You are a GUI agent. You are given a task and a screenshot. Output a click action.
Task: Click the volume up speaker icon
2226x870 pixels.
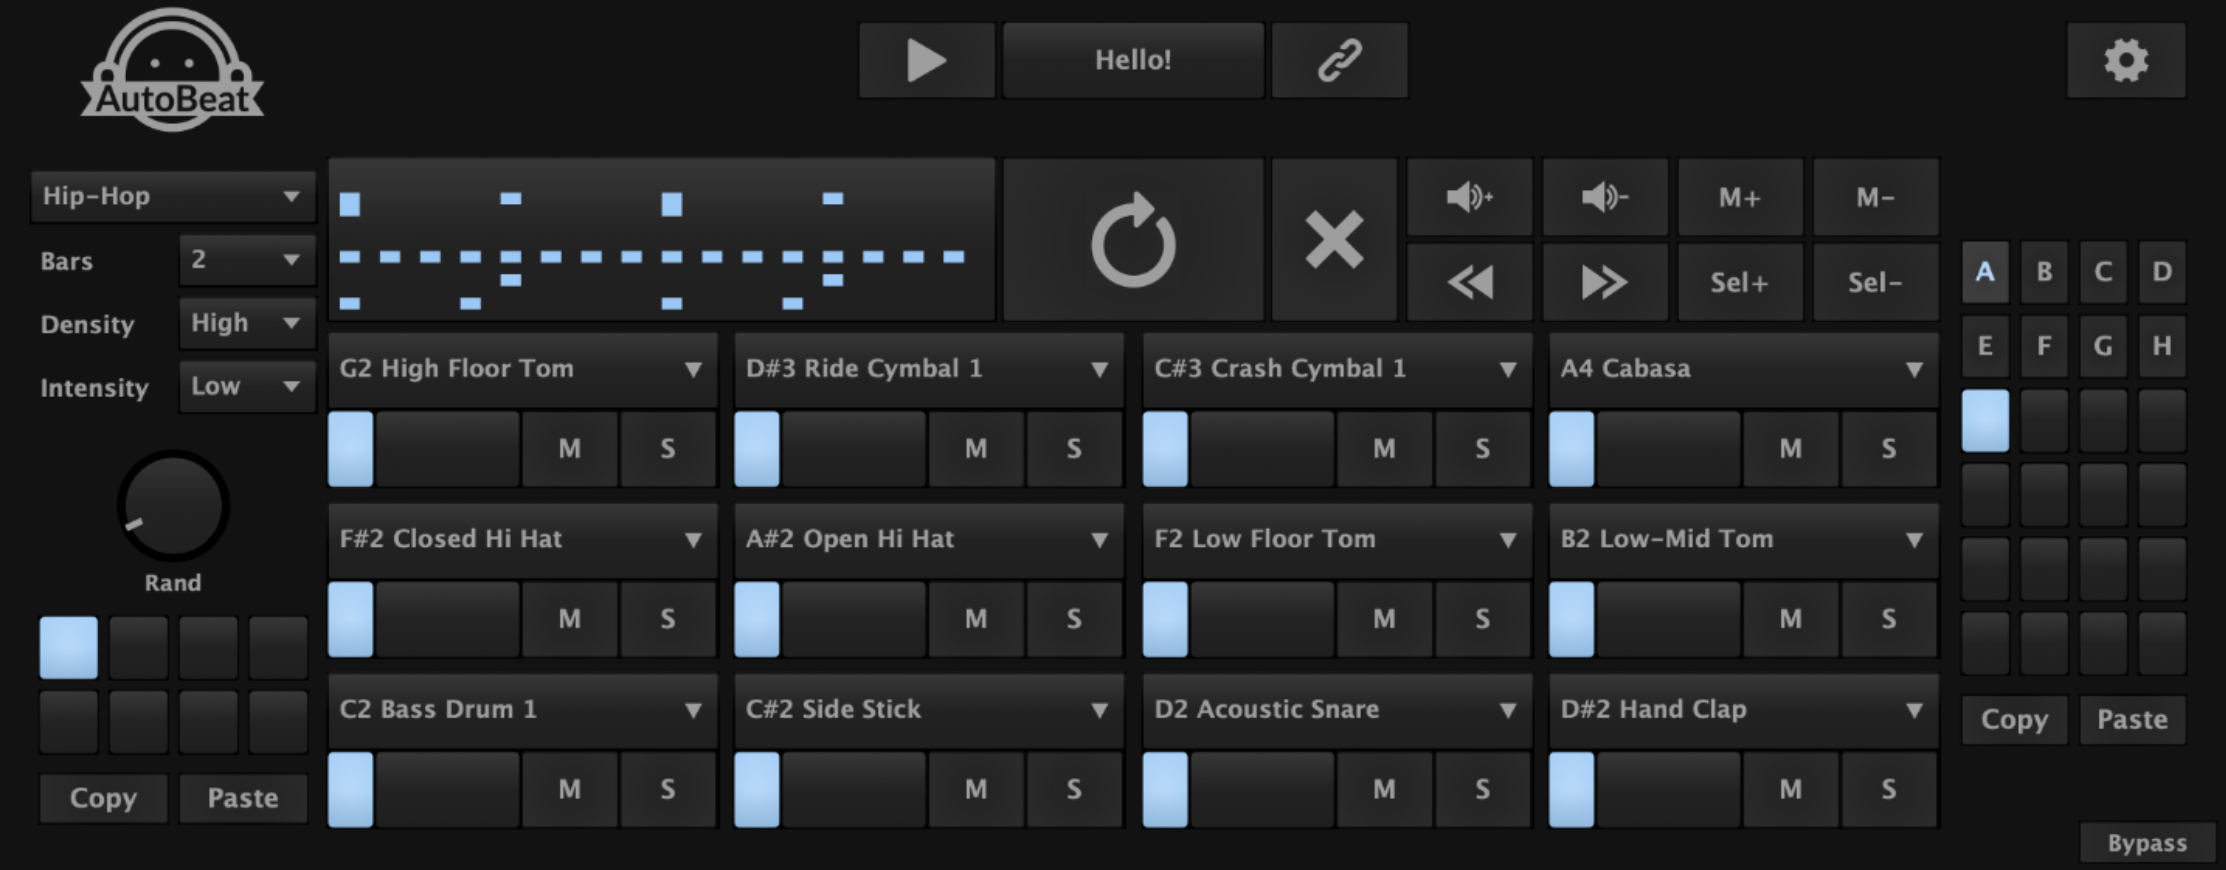(1469, 197)
